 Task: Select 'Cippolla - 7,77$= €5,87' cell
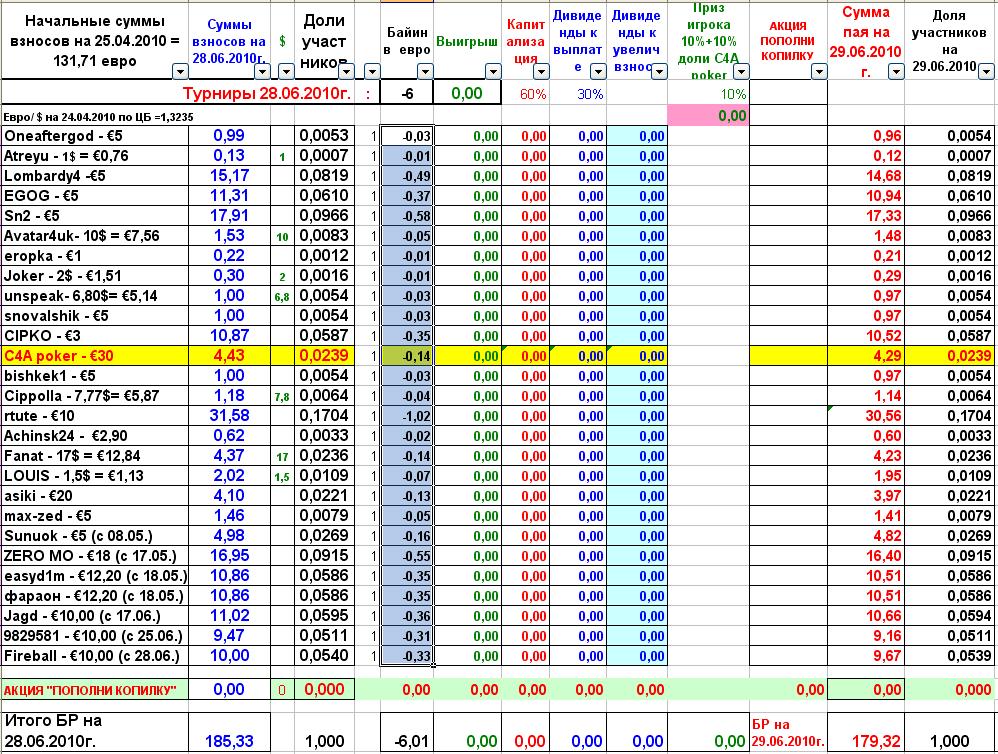pyautogui.click(x=95, y=396)
